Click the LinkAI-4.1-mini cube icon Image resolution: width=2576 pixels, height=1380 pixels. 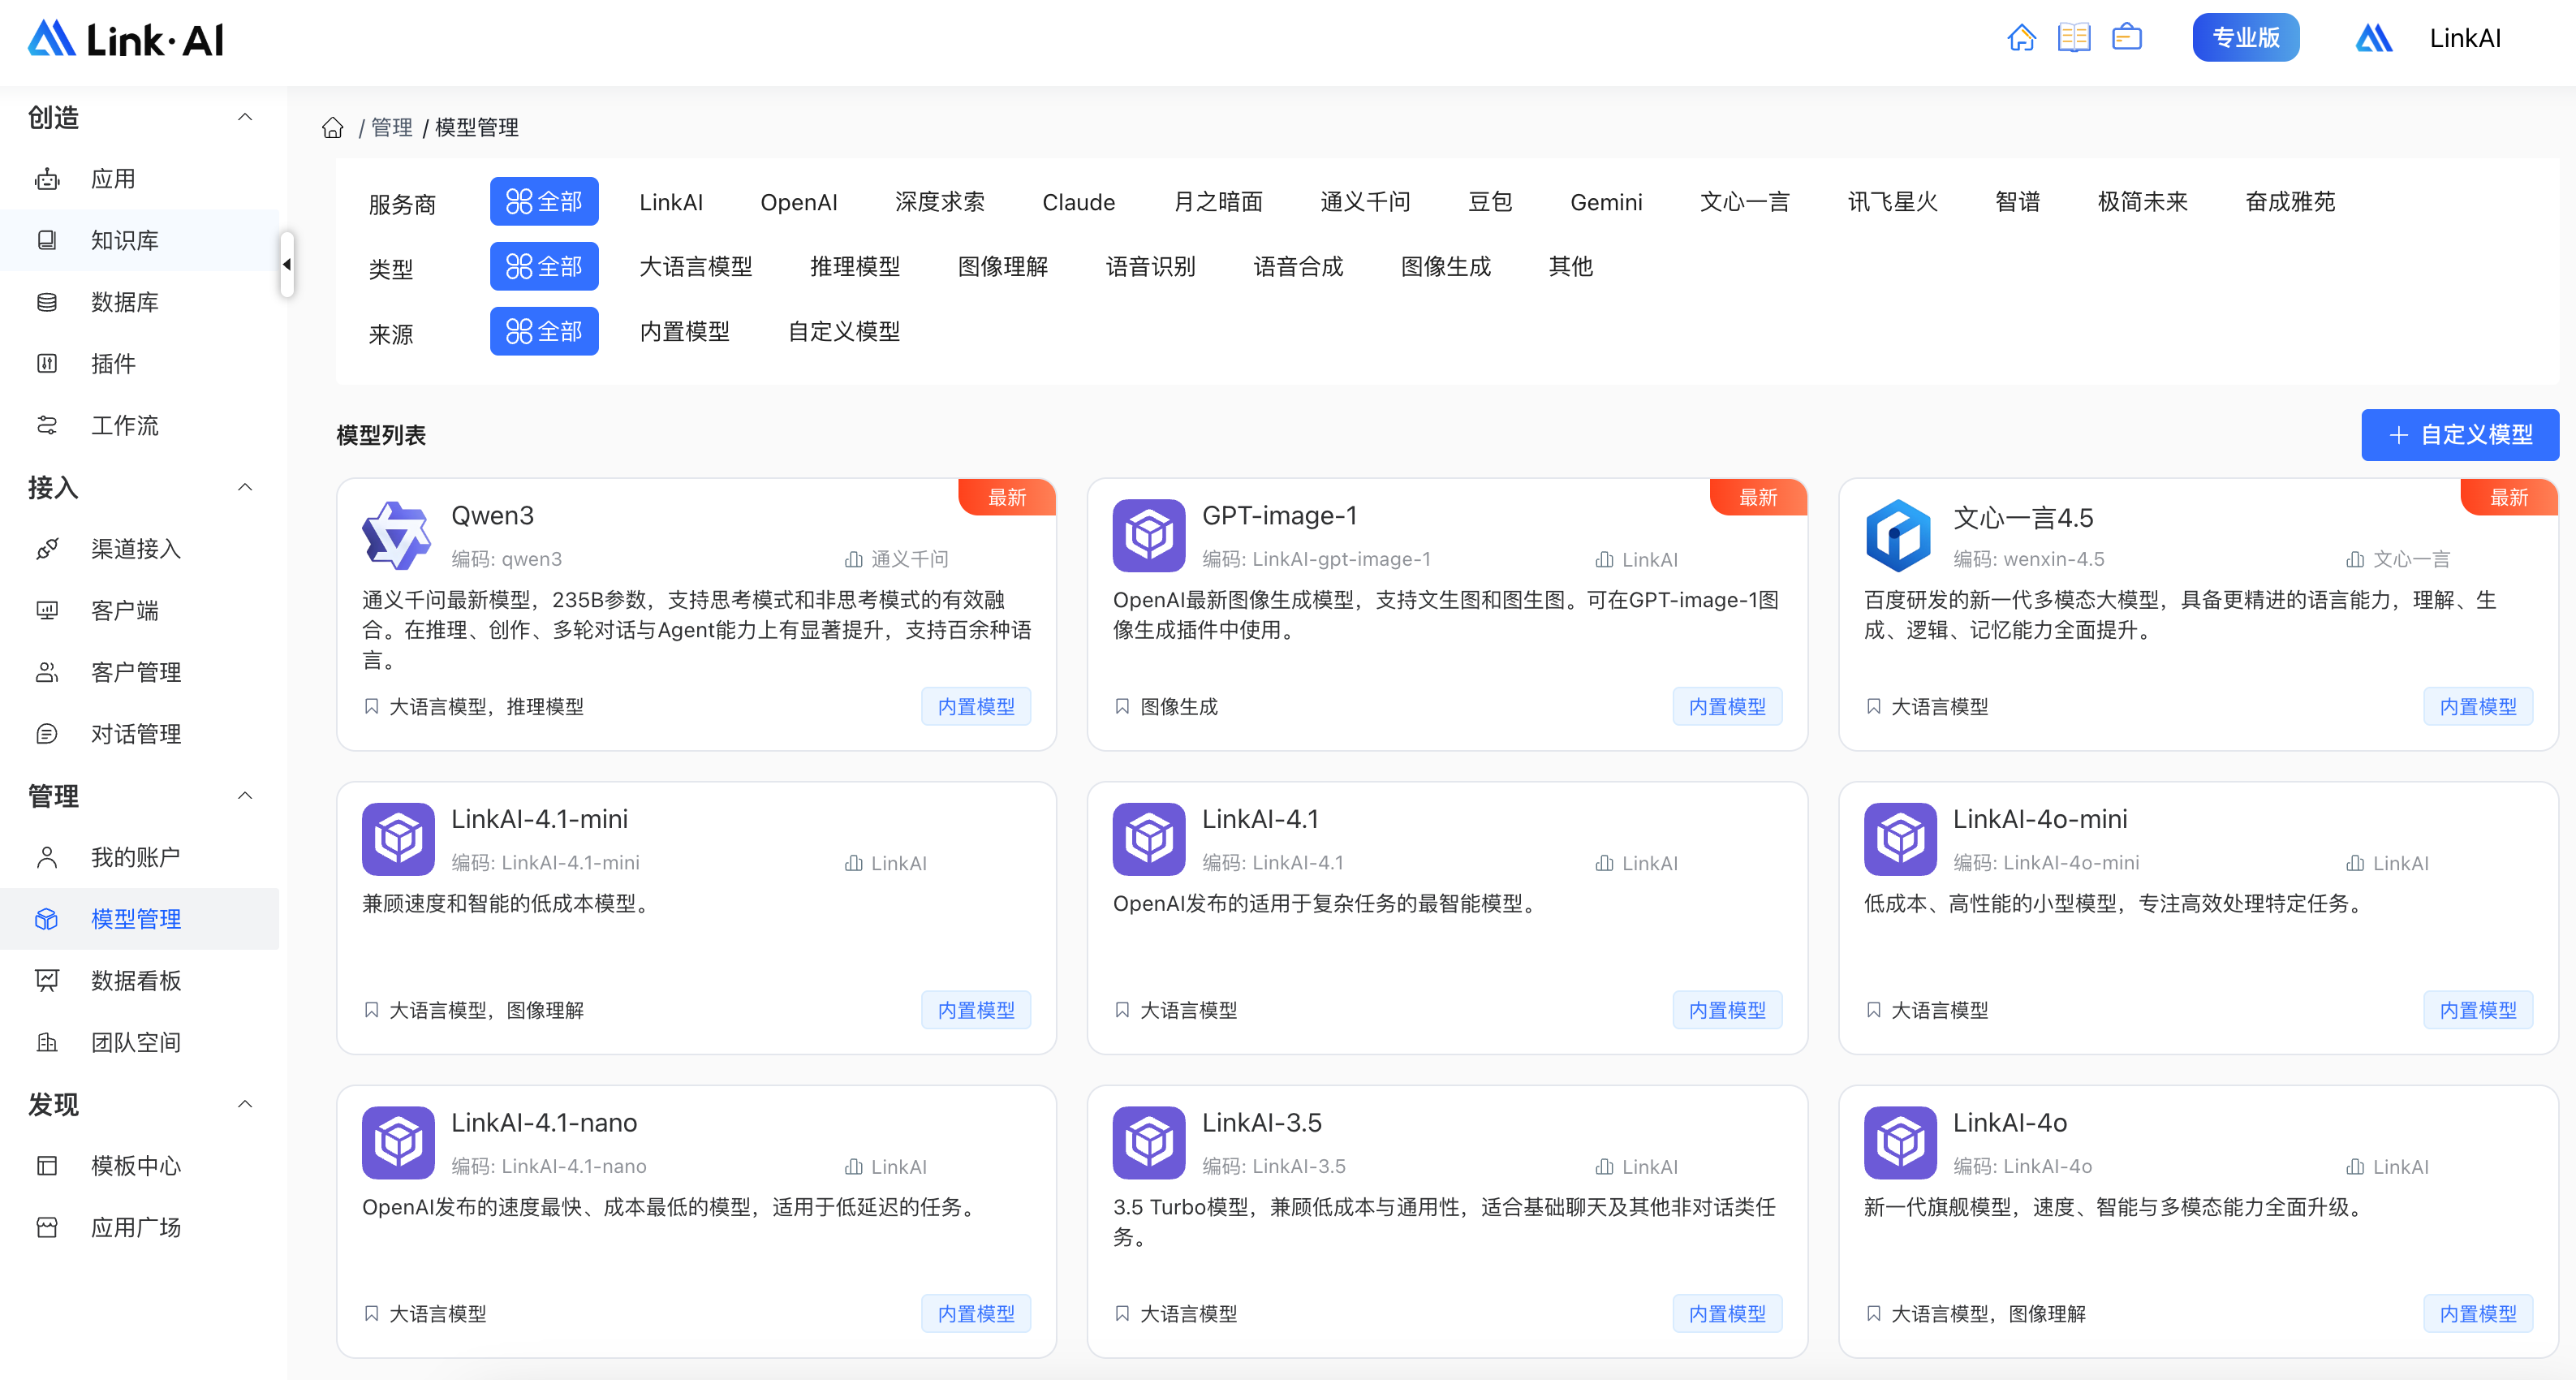click(397, 839)
